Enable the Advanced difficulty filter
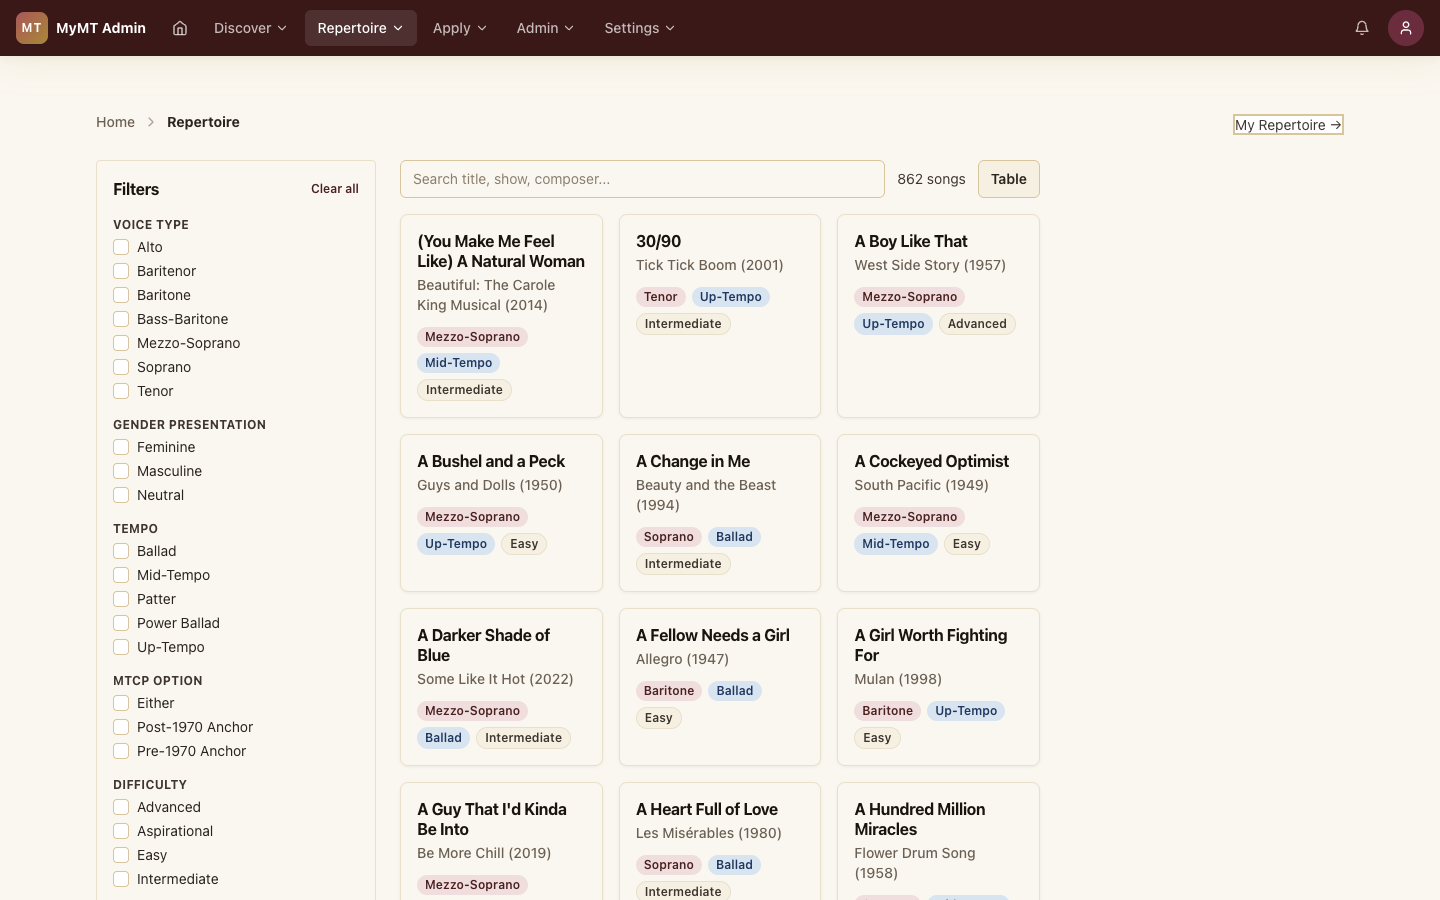Screen dimensions: 1440x900 121,807
